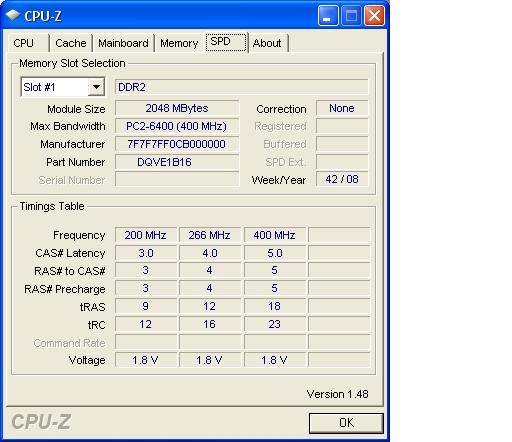Click the Week/Year value 42 / 08
Viewport: 512px width, 442px height.
tap(342, 179)
